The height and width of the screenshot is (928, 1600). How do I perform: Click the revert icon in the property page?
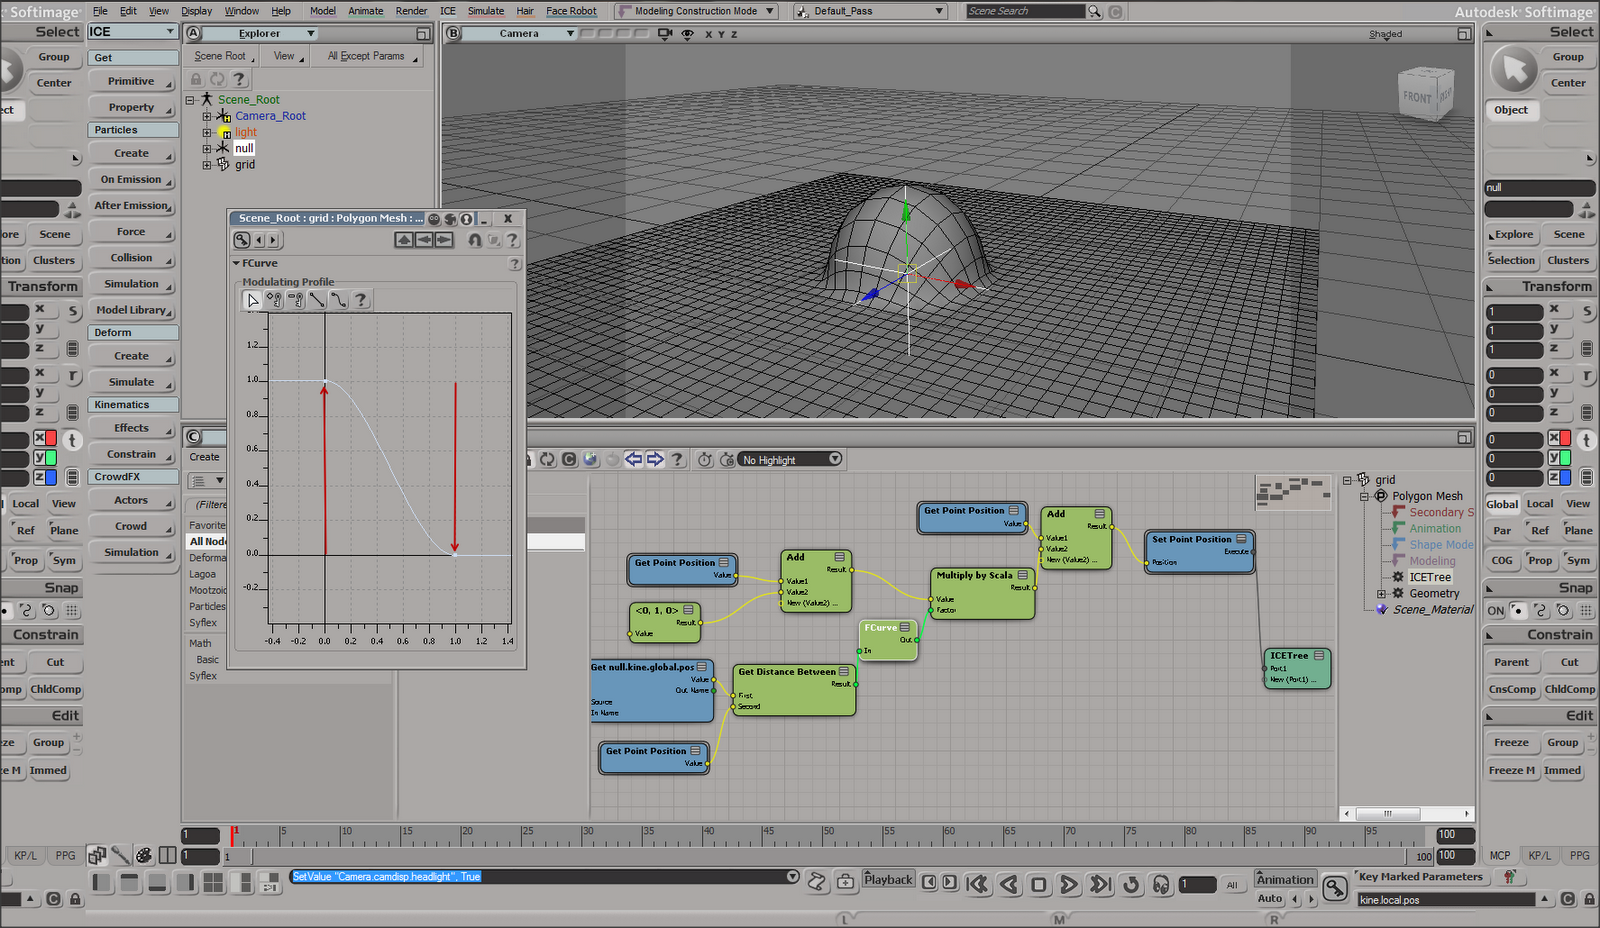pyautogui.click(x=475, y=240)
